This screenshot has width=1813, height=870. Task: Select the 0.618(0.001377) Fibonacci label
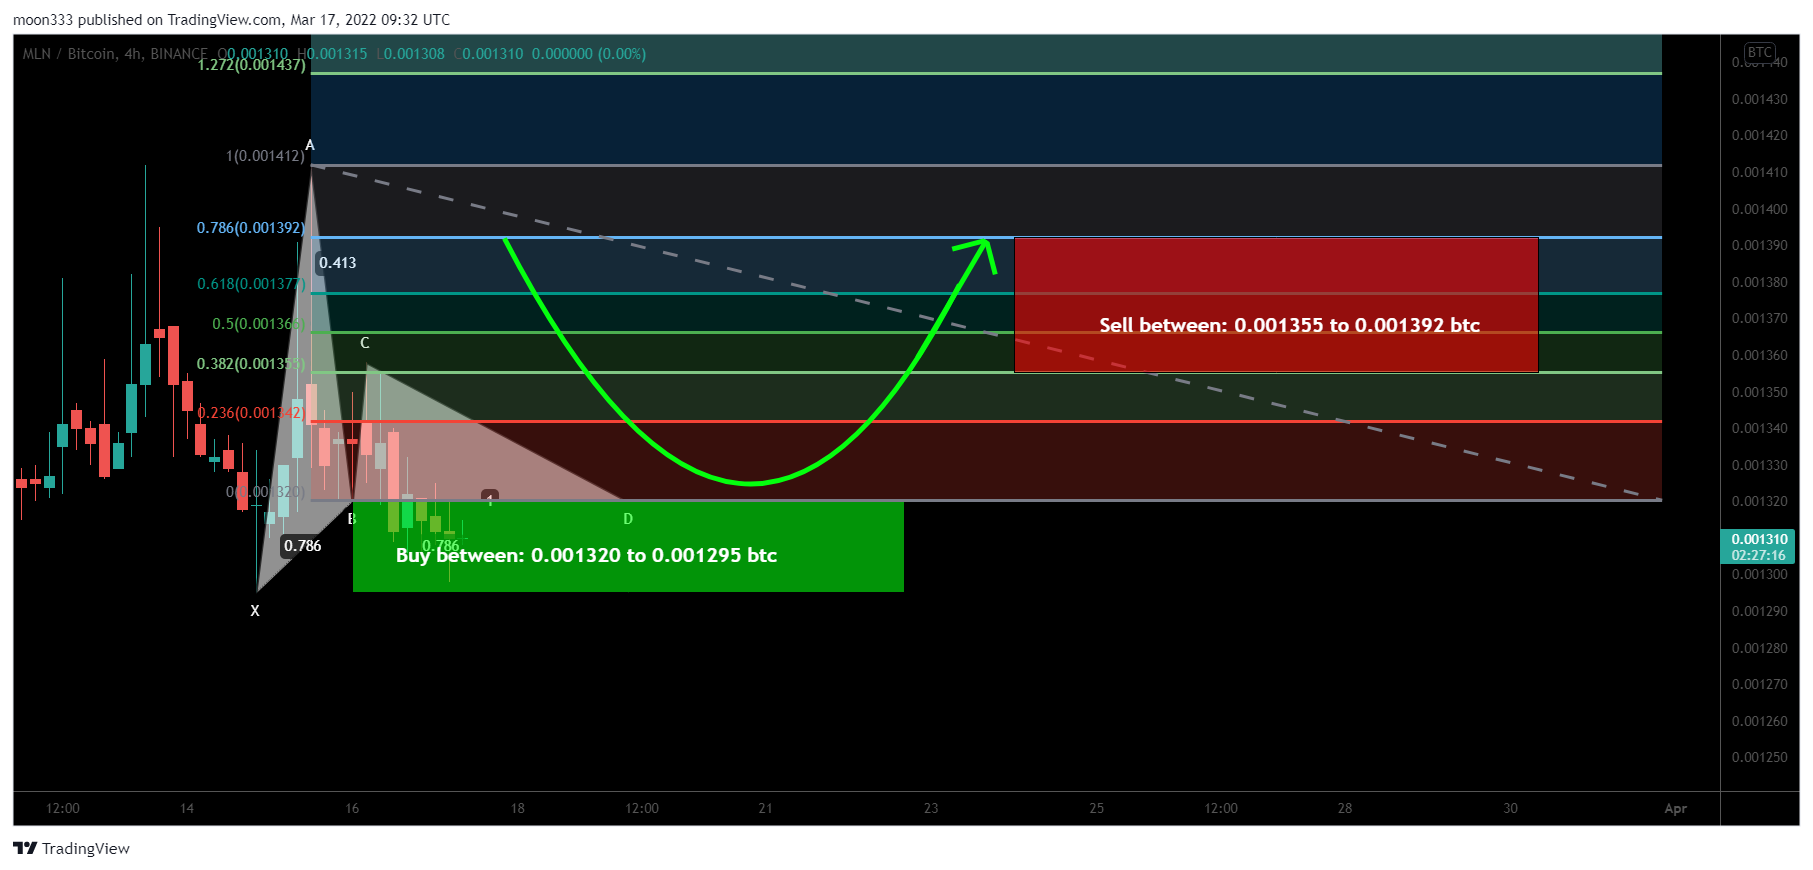251,284
